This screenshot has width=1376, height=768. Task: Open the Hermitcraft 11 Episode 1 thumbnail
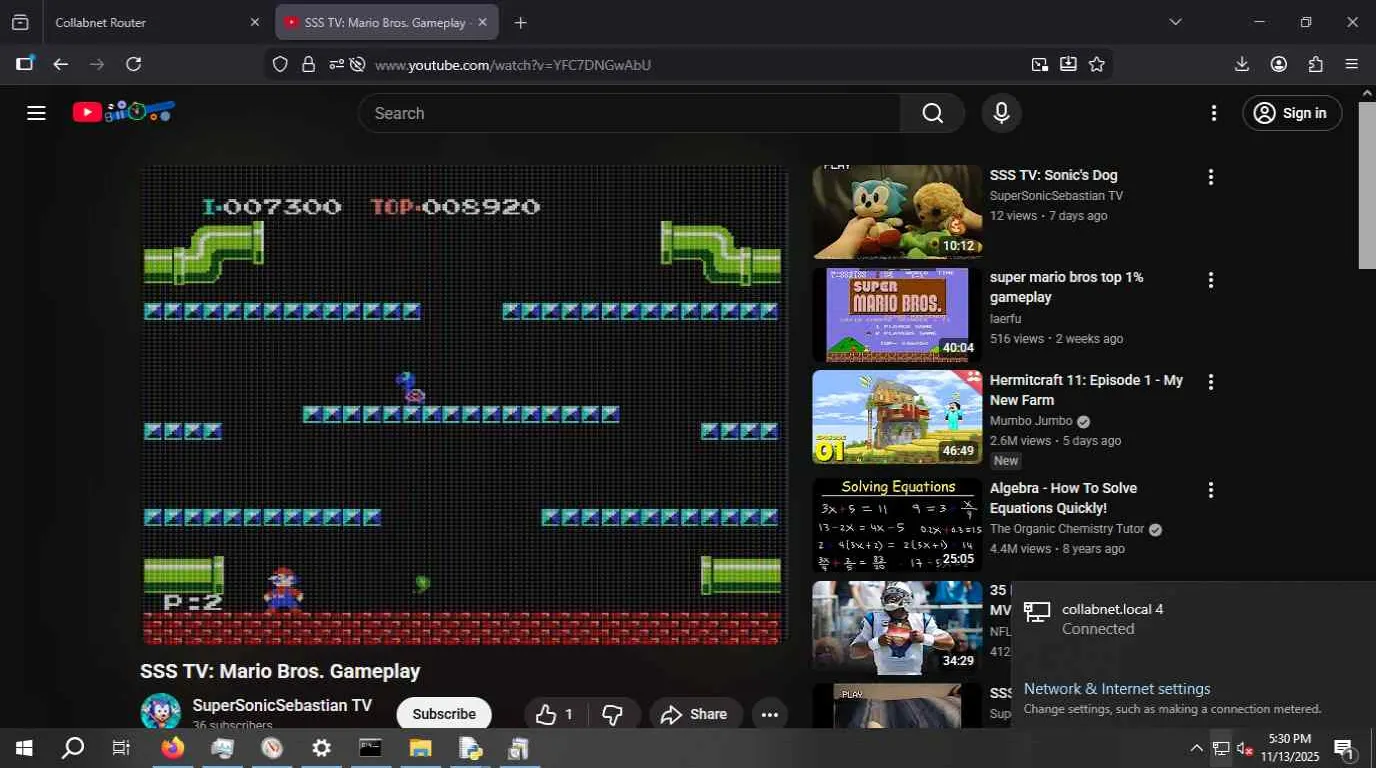pos(897,417)
